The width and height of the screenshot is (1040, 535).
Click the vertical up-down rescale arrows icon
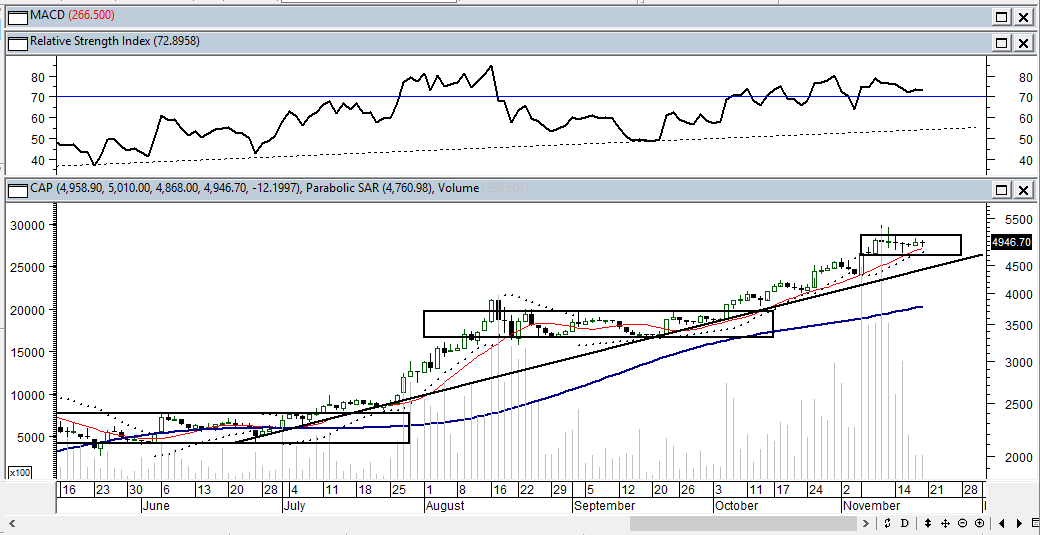click(x=929, y=524)
